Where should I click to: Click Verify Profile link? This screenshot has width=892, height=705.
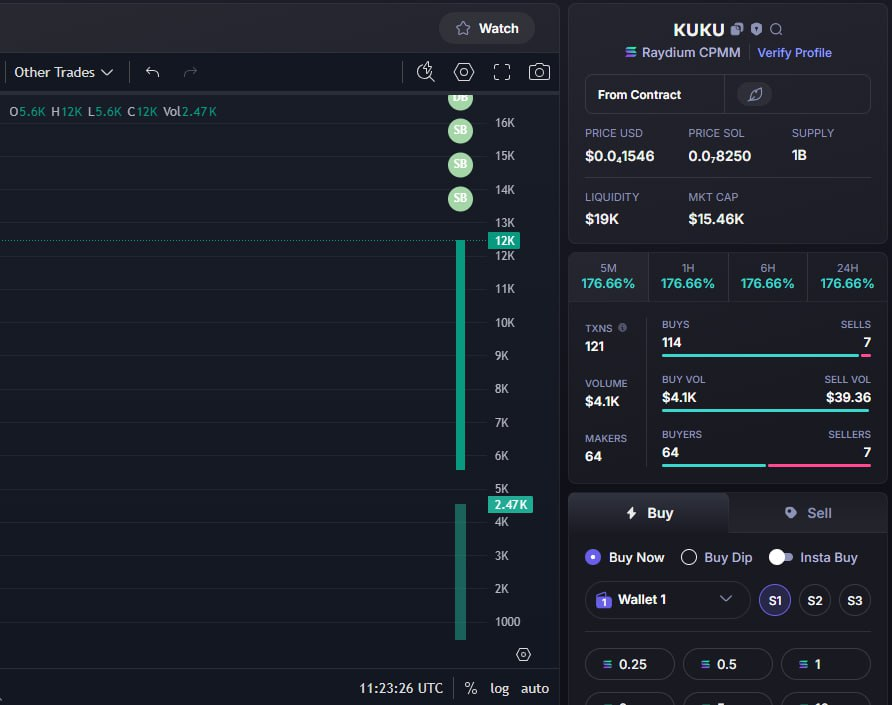click(x=794, y=53)
